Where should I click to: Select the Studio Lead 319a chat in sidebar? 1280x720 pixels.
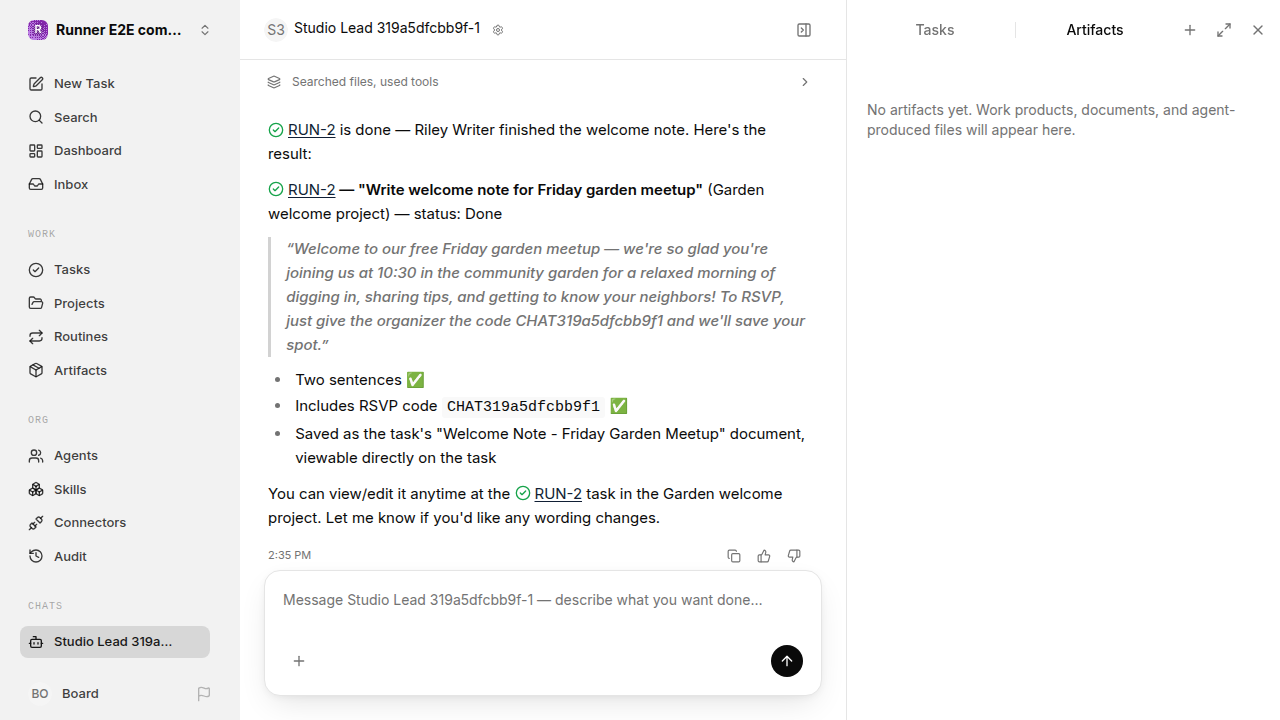[x=115, y=642]
